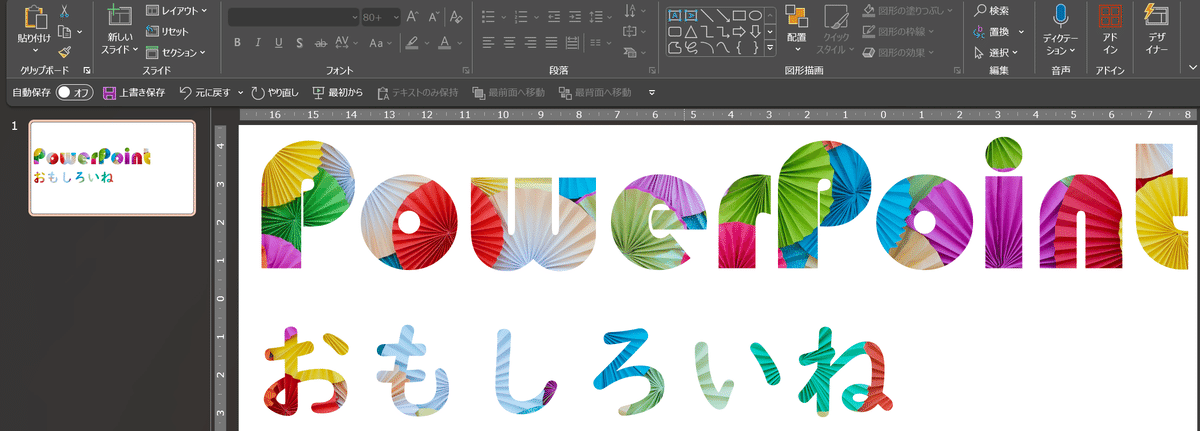
Task: Align text right in paragraph group
Action: click(530, 42)
